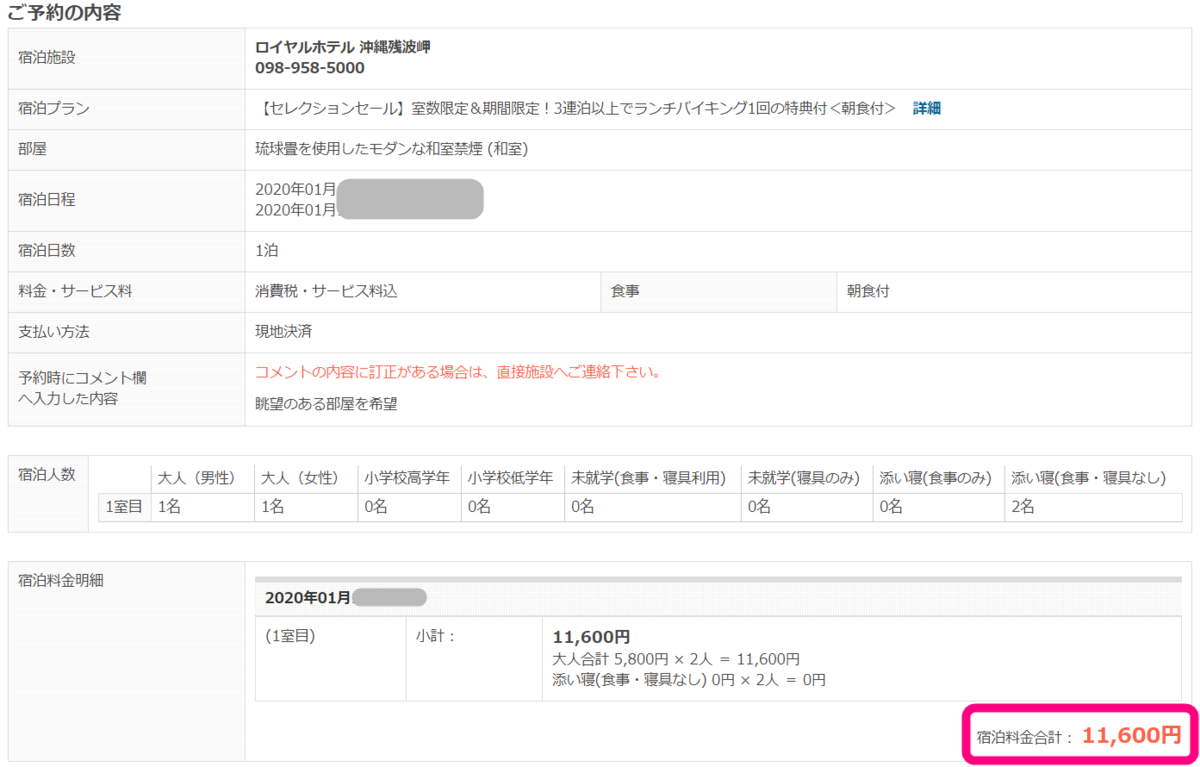This screenshot has height=767, width=1200.
Task: Click the 食事 cell label
Action: 626,291
